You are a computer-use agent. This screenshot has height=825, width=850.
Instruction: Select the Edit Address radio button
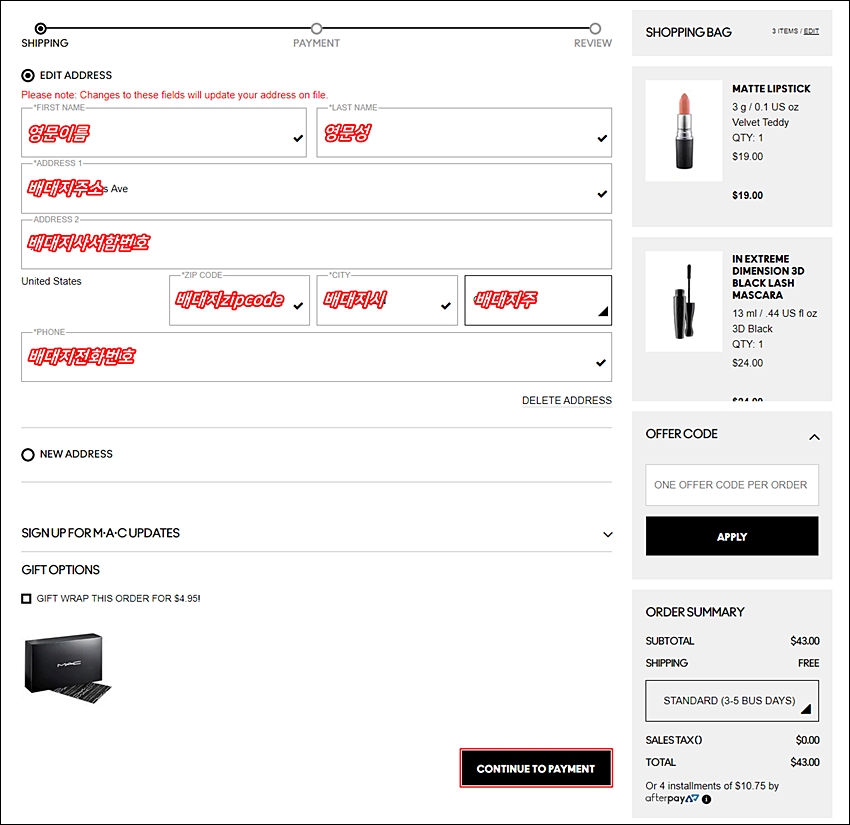(x=28, y=75)
